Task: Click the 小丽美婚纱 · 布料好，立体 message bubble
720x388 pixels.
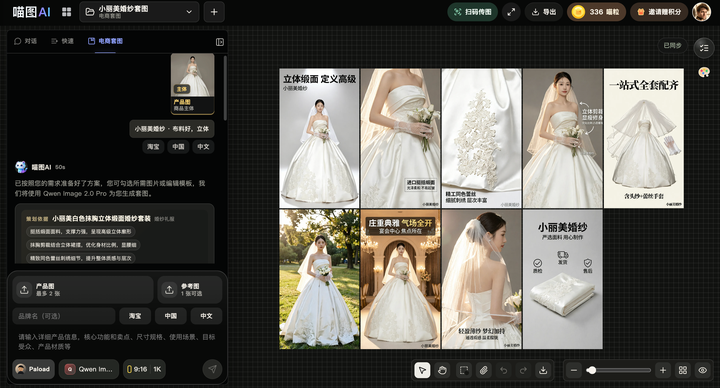Action: pyautogui.click(x=172, y=129)
